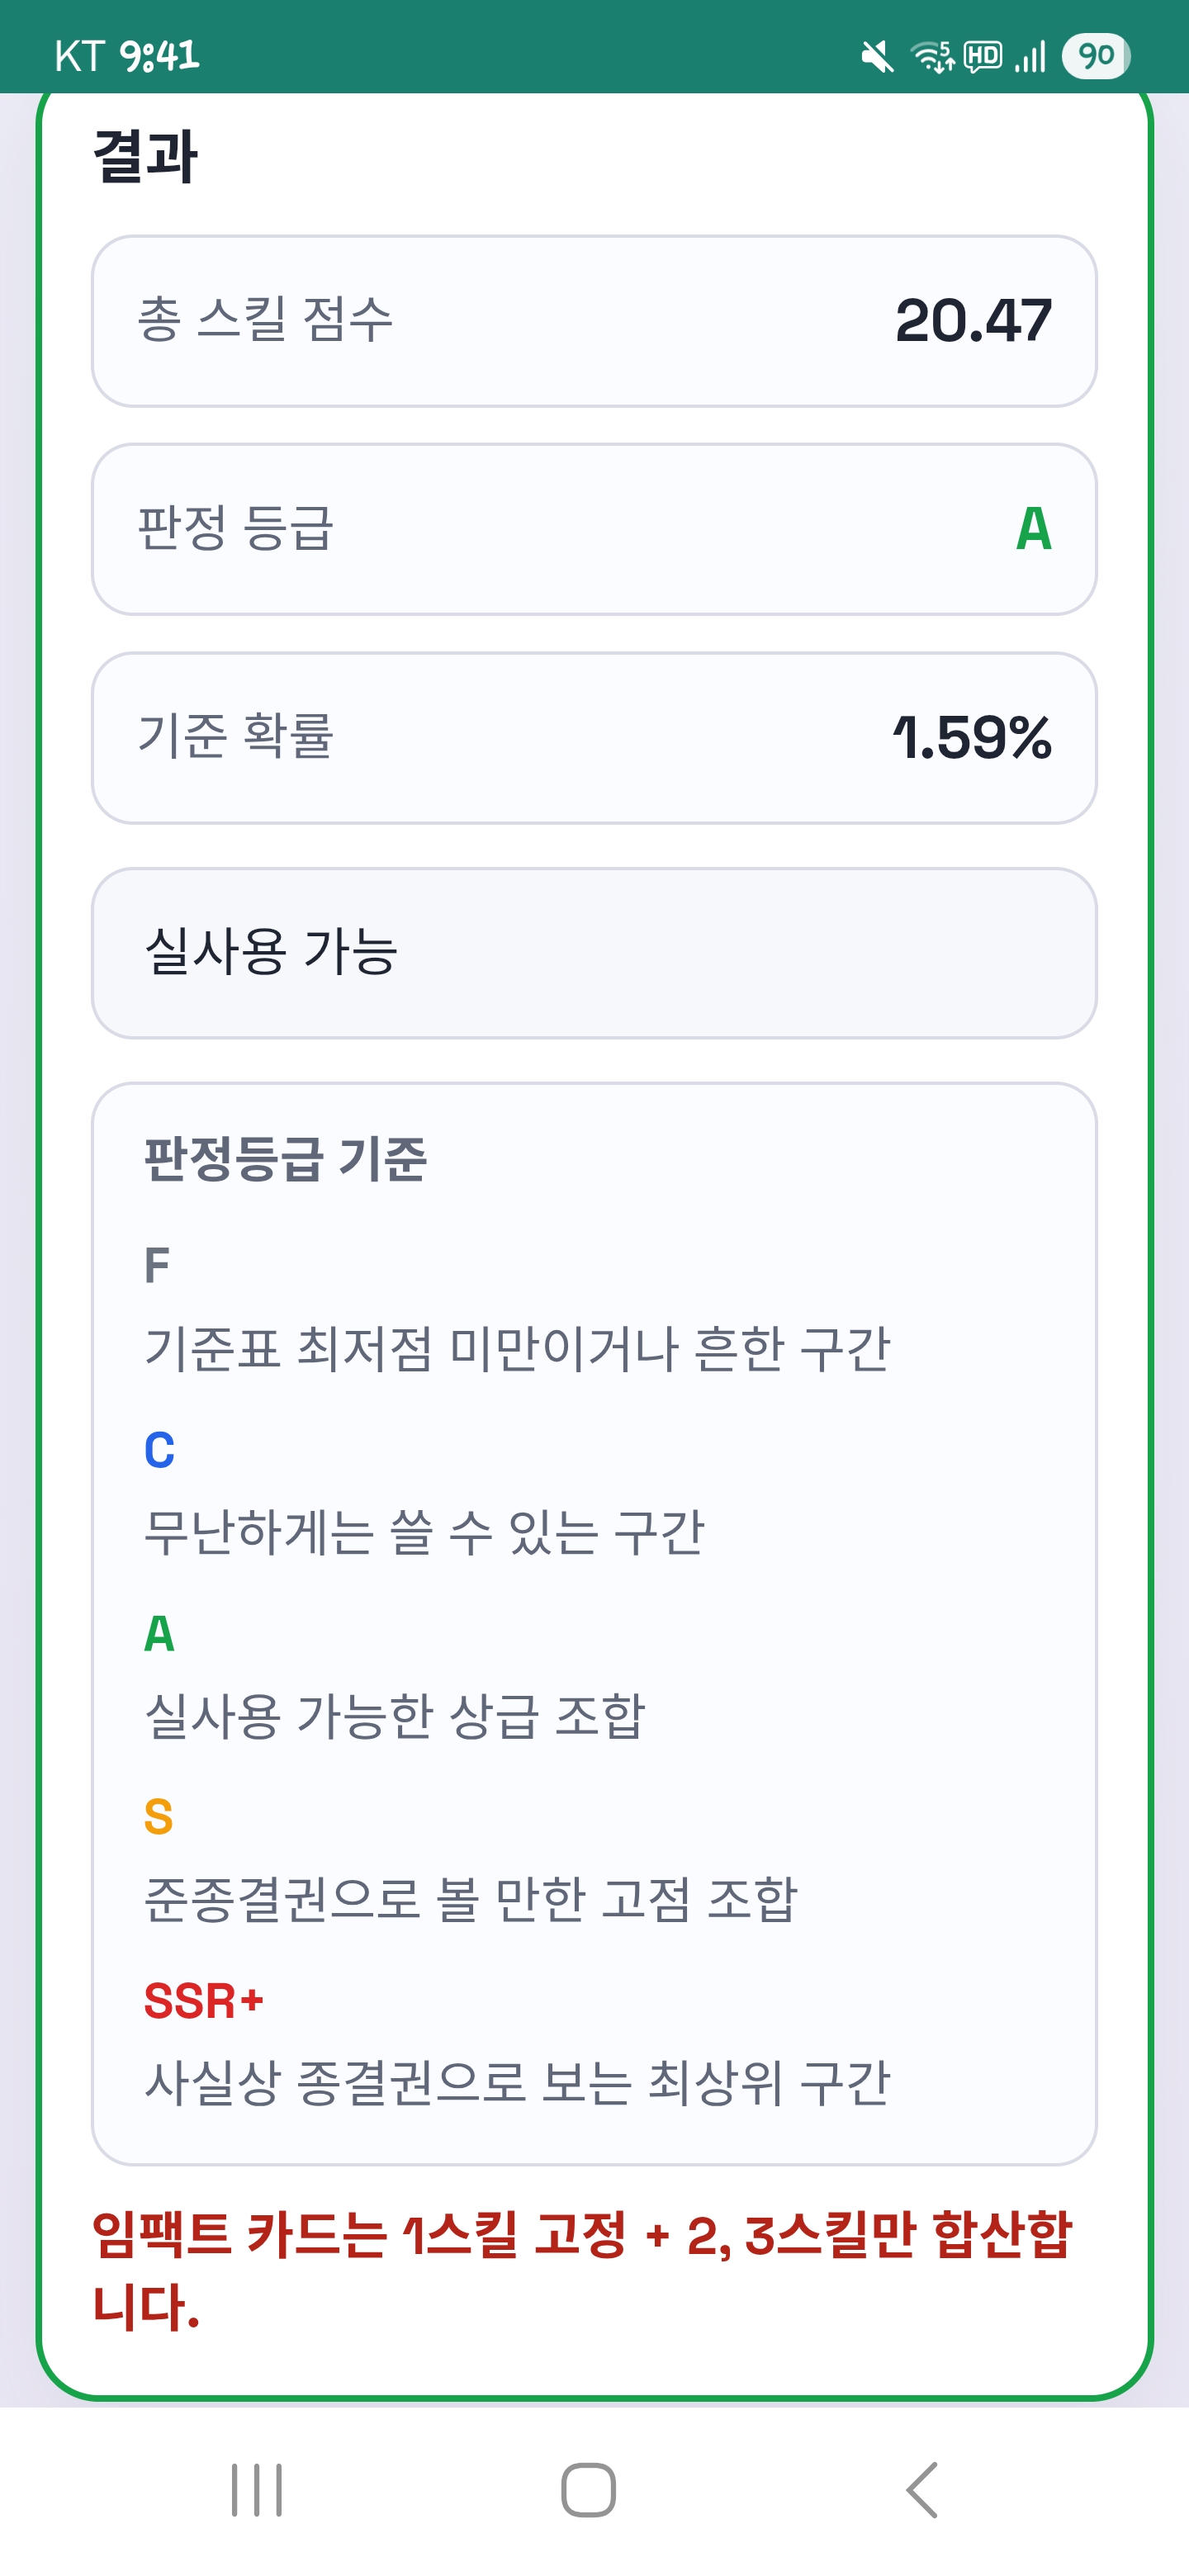
Task: Tap the HD call indicator icon
Action: 983,56
